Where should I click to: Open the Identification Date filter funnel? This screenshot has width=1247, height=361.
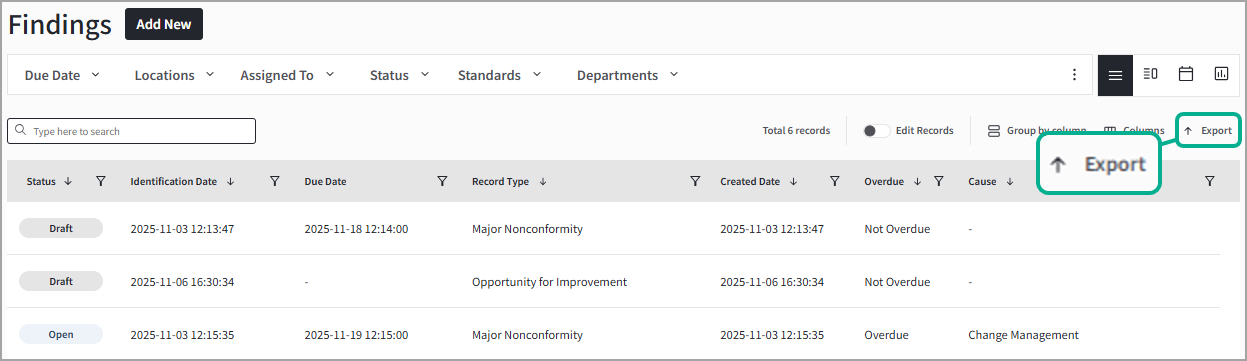click(275, 181)
